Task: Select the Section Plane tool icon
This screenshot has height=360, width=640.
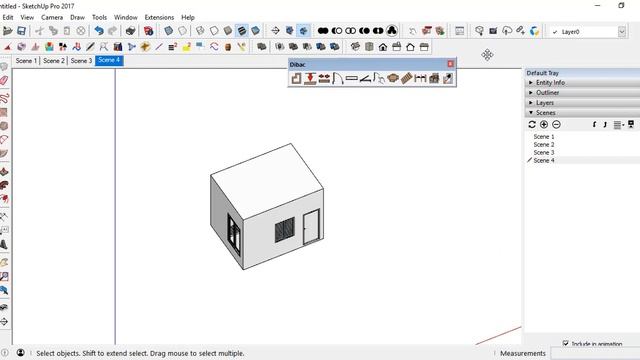Action: click(x=275, y=31)
